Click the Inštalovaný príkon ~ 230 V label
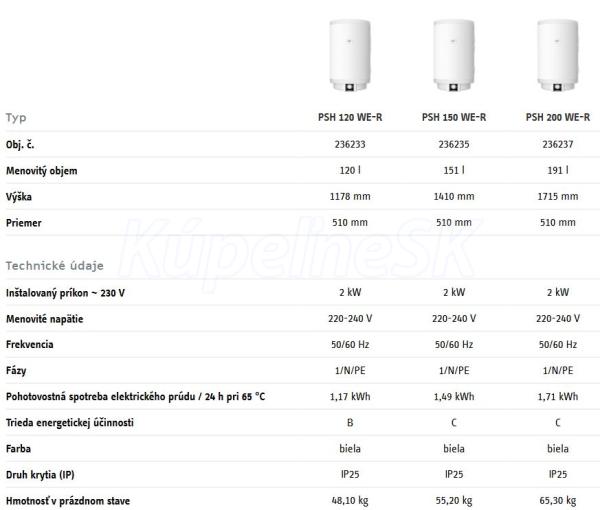 click(65, 293)
